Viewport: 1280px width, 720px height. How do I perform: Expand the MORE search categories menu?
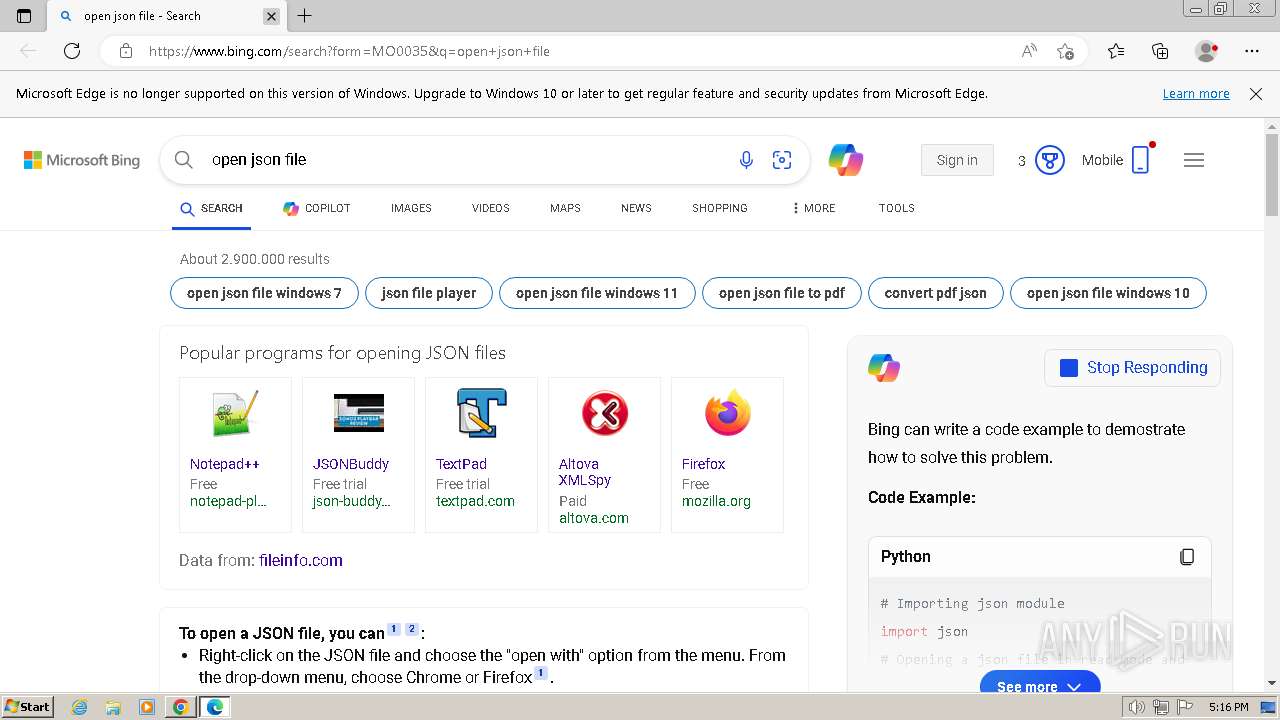tap(814, 208)
